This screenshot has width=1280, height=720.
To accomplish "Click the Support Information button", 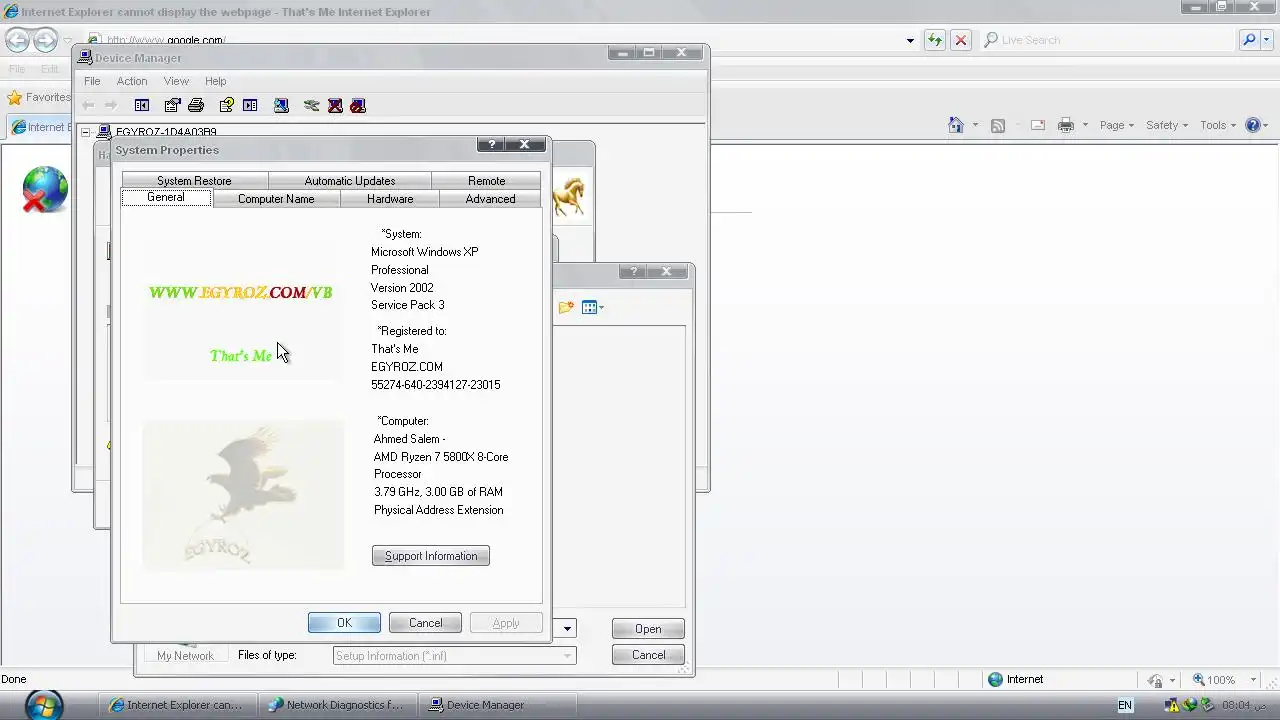I will tap(431, 556).
